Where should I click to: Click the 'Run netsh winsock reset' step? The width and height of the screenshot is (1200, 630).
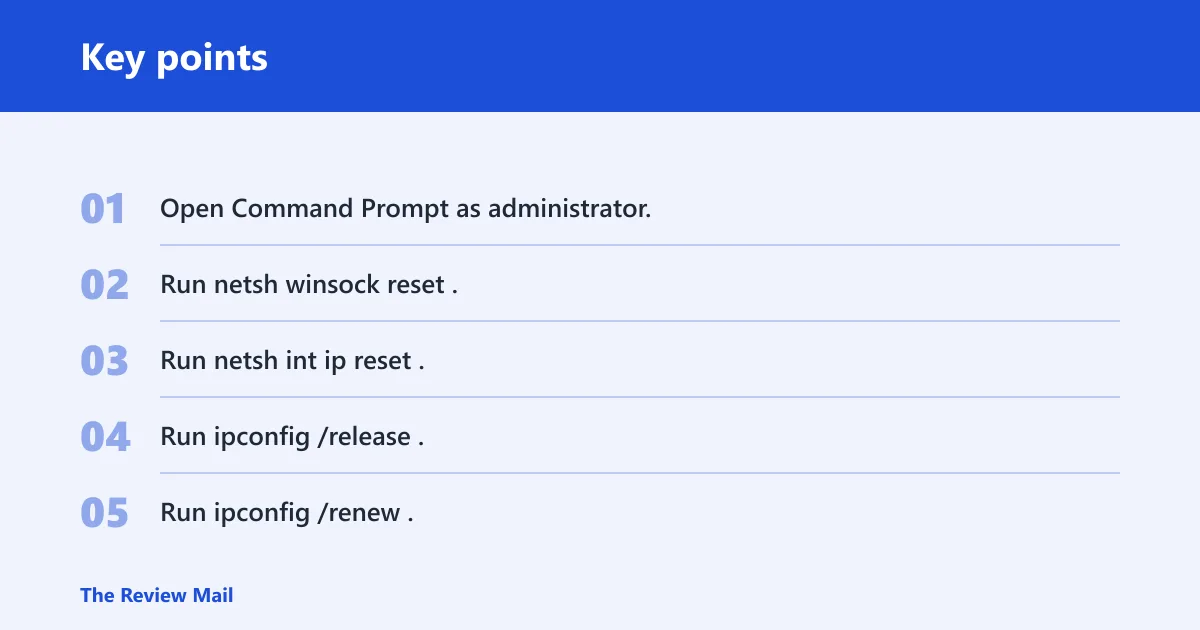click(x=309, y=285)
